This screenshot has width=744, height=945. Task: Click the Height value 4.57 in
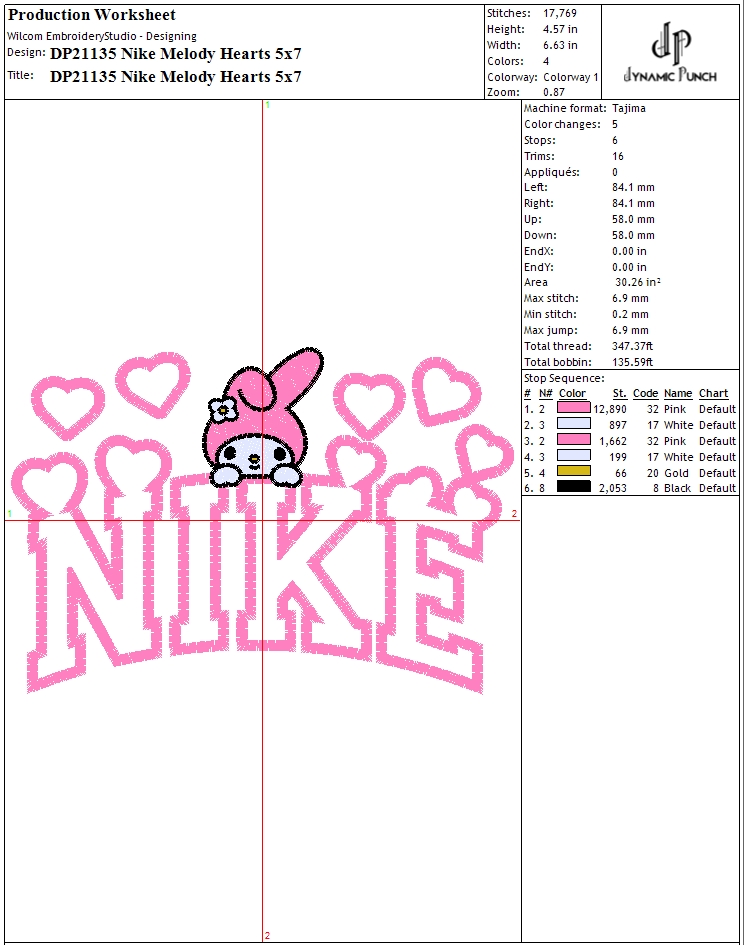(x=560, y=29)
